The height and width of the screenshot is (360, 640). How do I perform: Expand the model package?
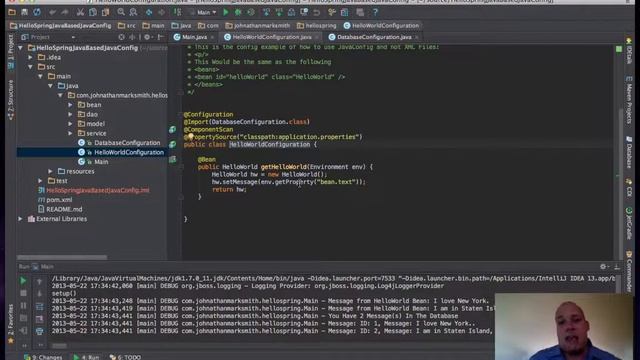(x=70, y=124)
